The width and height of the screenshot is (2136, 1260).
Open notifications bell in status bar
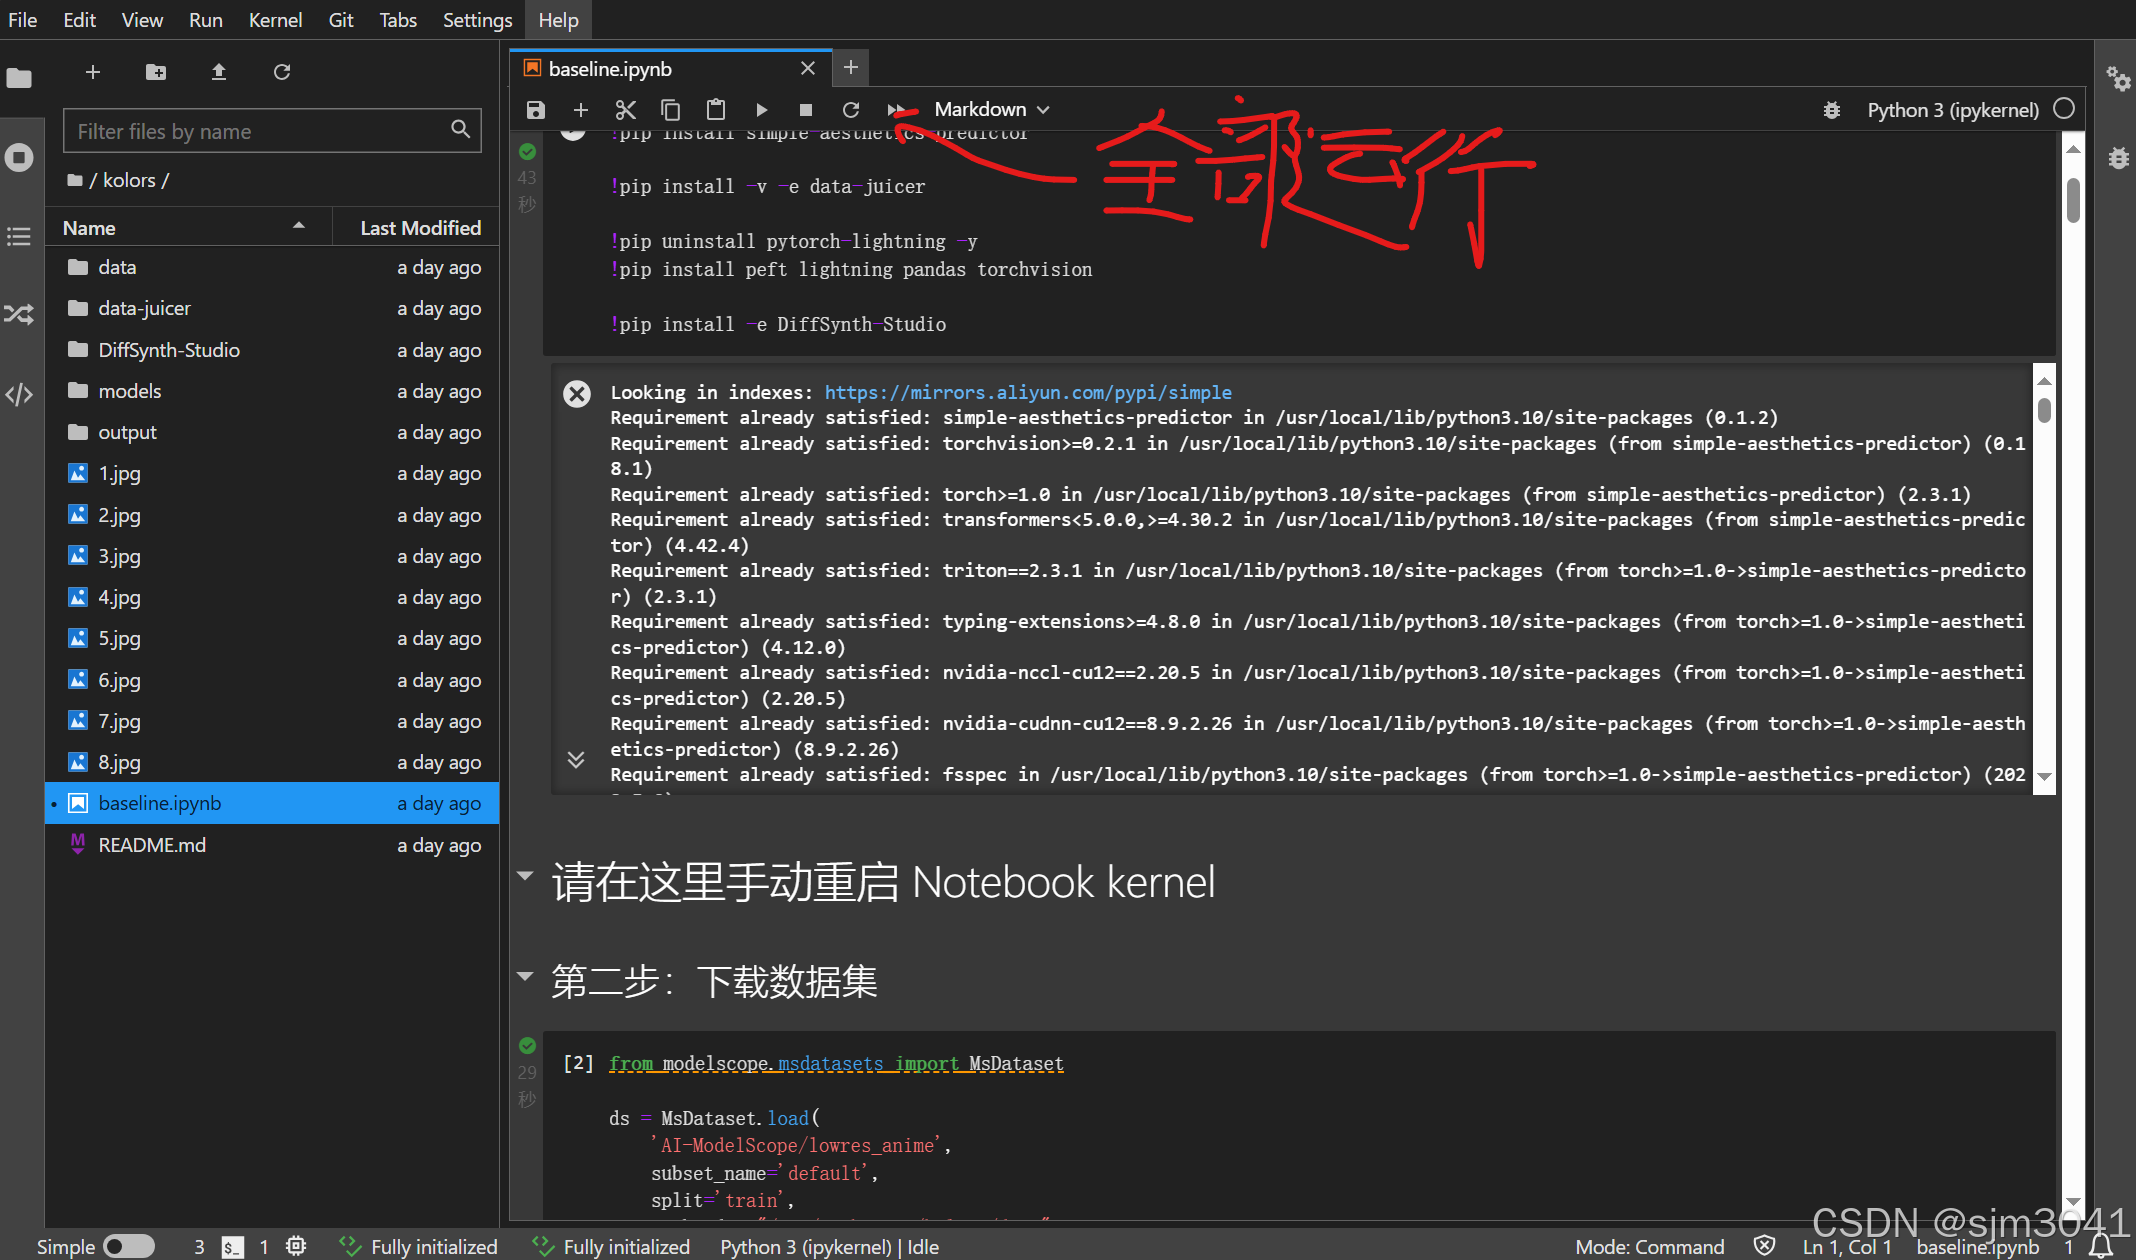click(x=2101, y=1245)
